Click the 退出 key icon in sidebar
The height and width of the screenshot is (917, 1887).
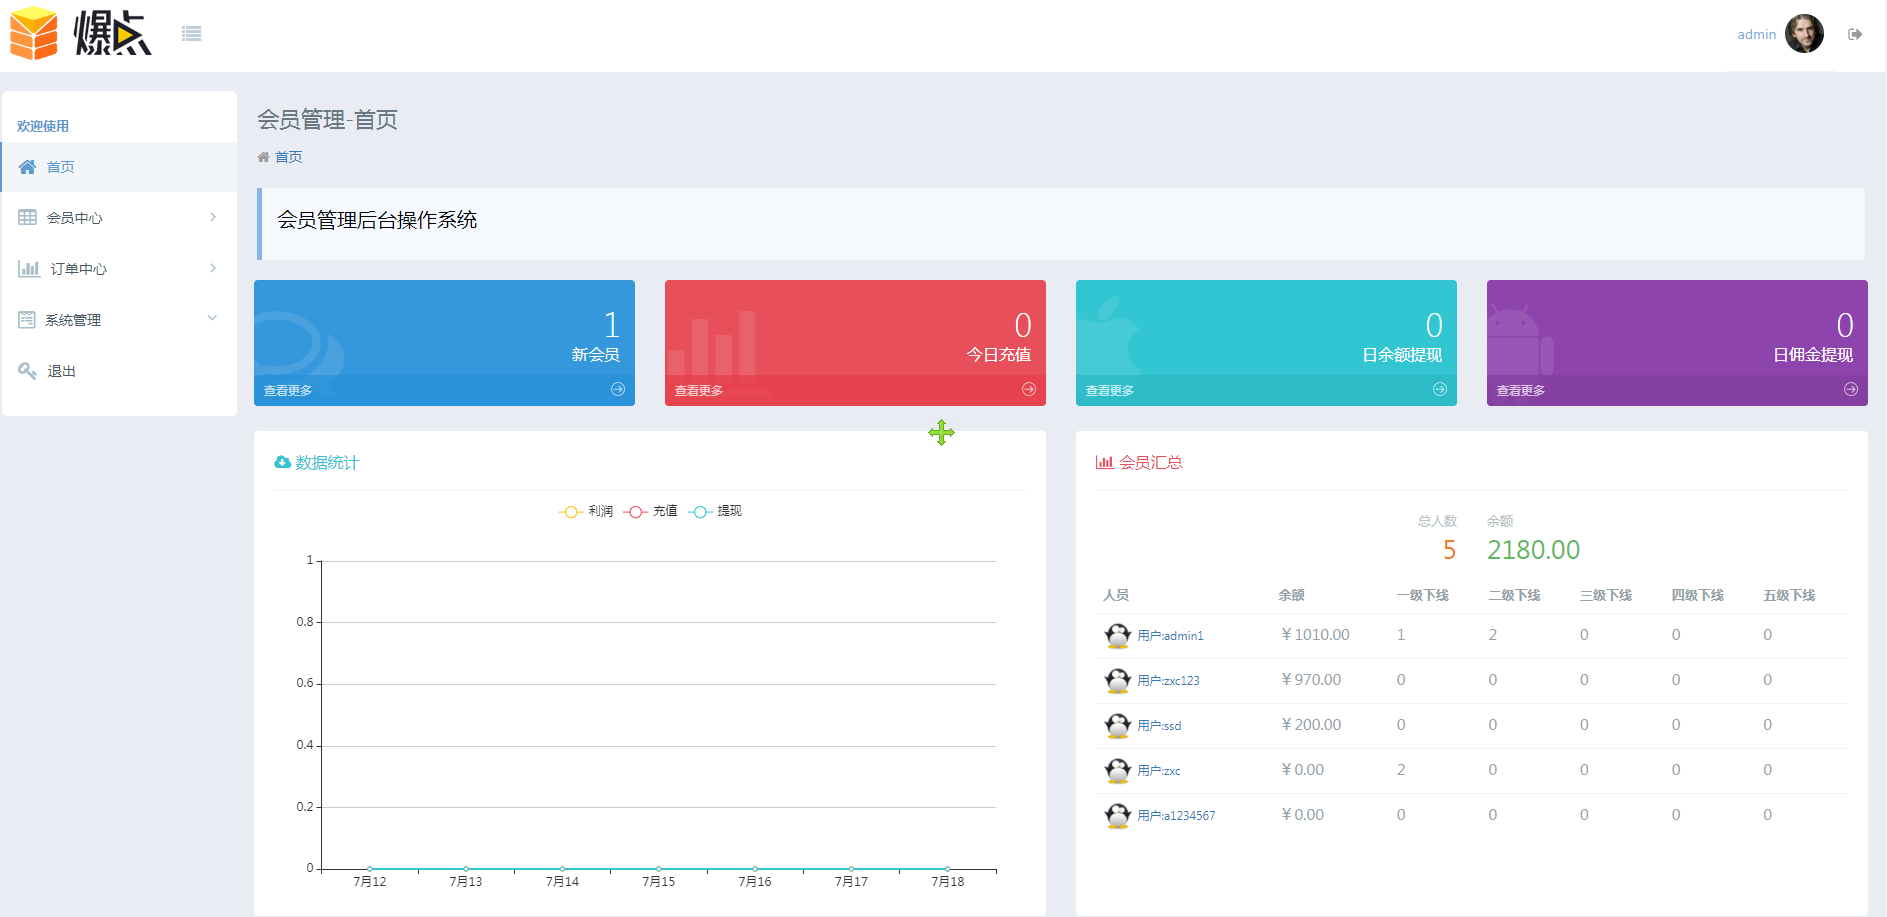click(27, 371)
